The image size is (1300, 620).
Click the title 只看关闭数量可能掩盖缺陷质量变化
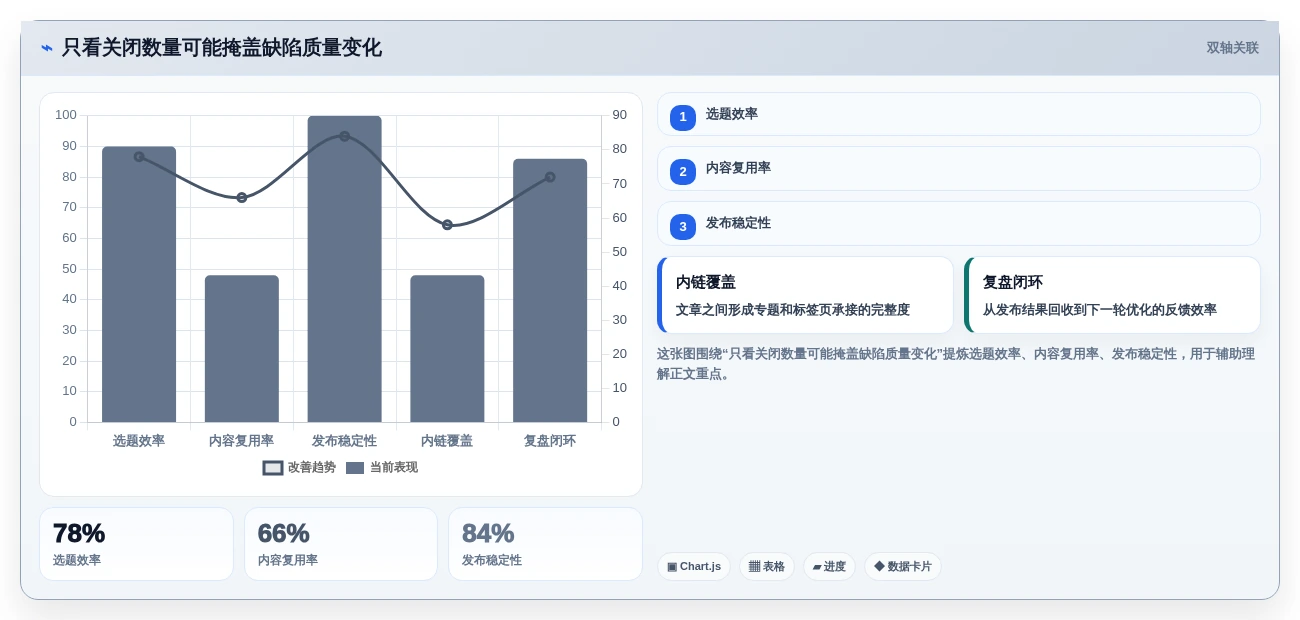click(x=222, y=48)
